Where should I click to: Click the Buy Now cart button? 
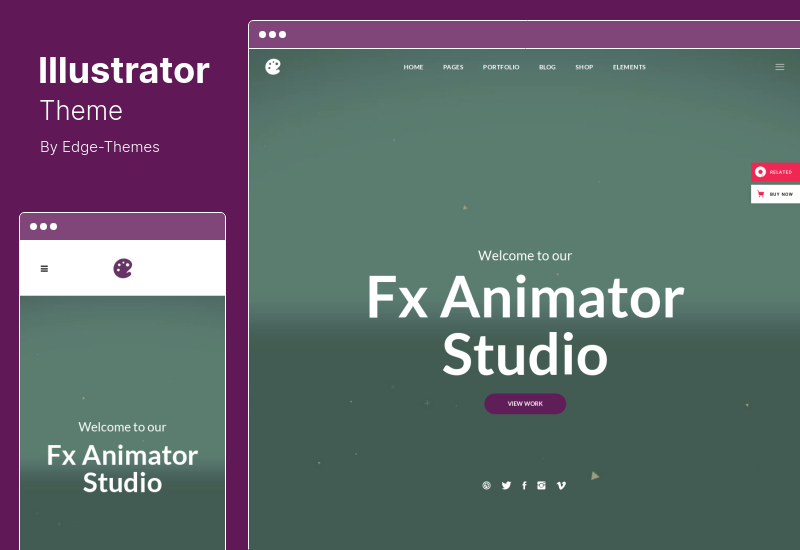[775, 194]
